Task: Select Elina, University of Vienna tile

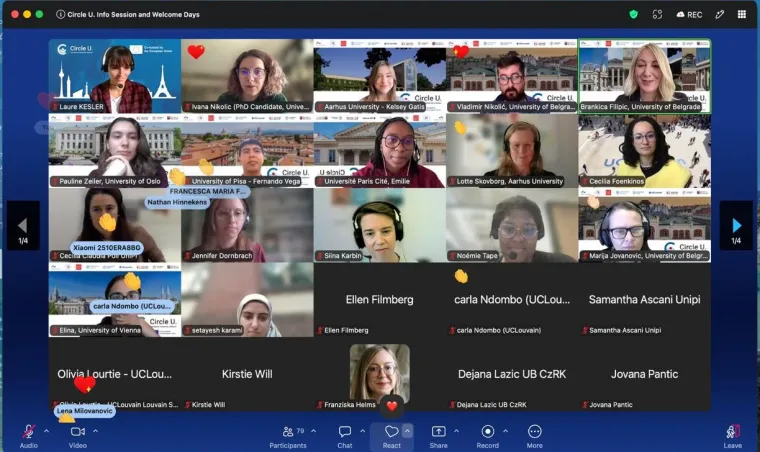Action: pyautogui.click(x=115, y=300)
